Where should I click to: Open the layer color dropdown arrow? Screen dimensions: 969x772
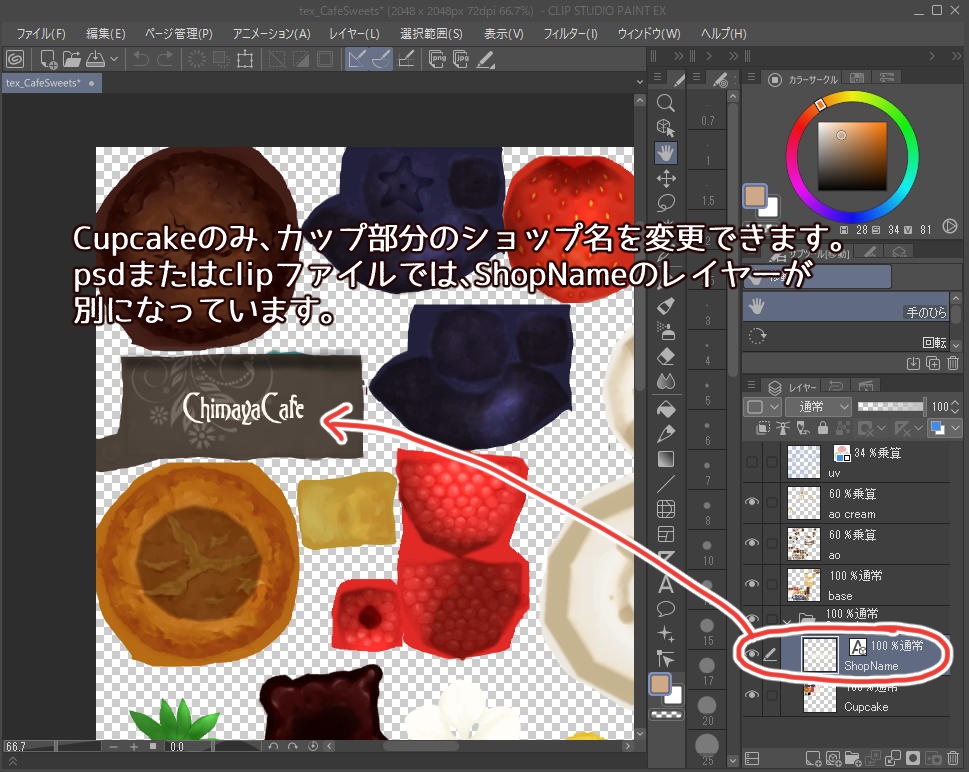tap(955, 428)
